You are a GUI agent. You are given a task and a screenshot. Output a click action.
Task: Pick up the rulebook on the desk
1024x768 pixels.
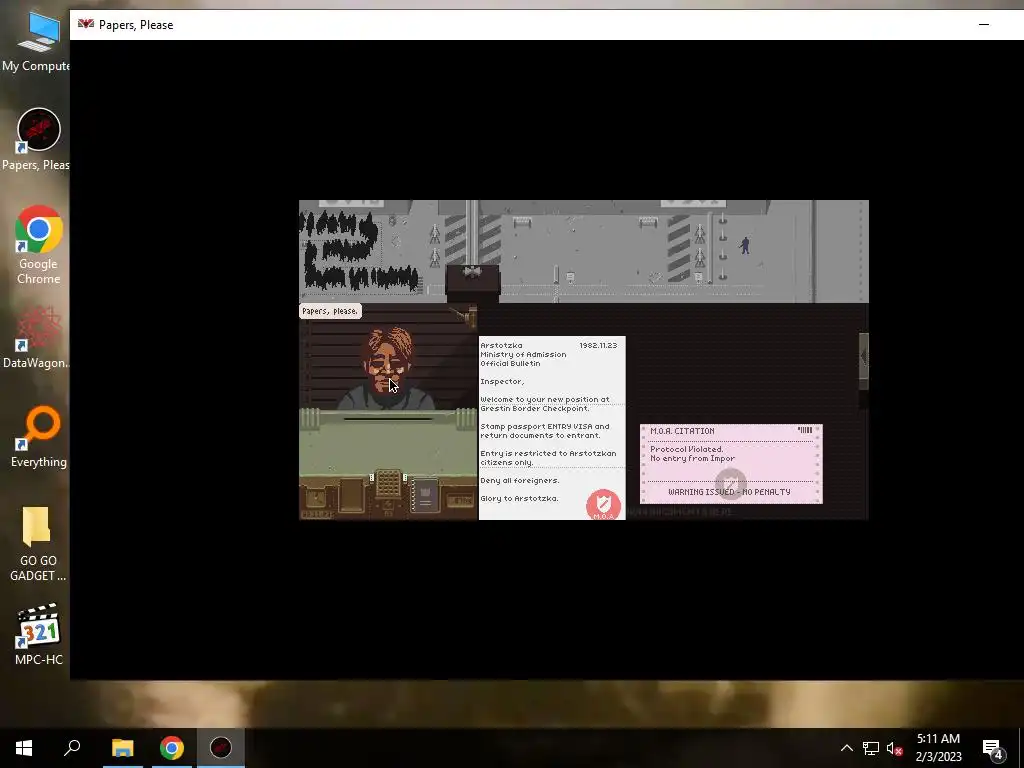[424, 497]
